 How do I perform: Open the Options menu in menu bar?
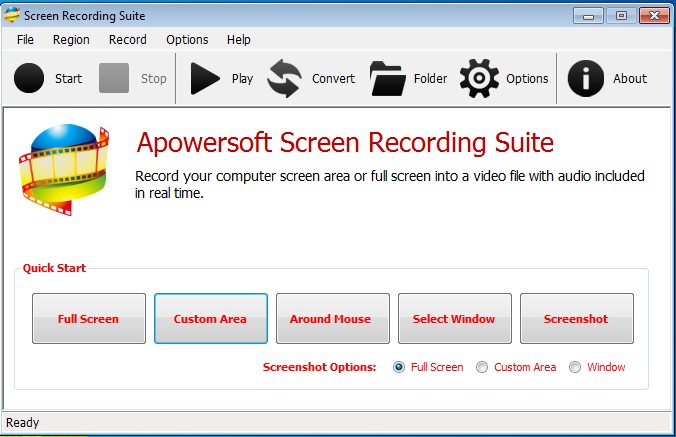[x=187, y=39]
